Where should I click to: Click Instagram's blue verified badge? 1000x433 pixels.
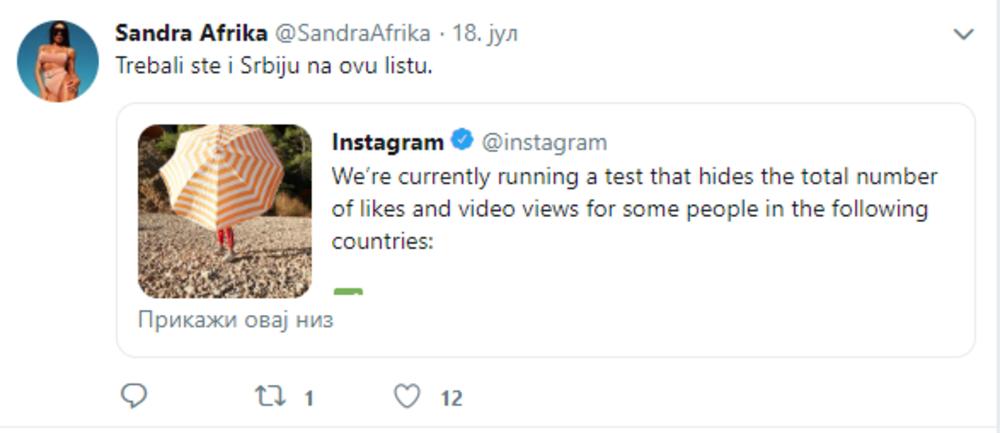click(461, 141)
